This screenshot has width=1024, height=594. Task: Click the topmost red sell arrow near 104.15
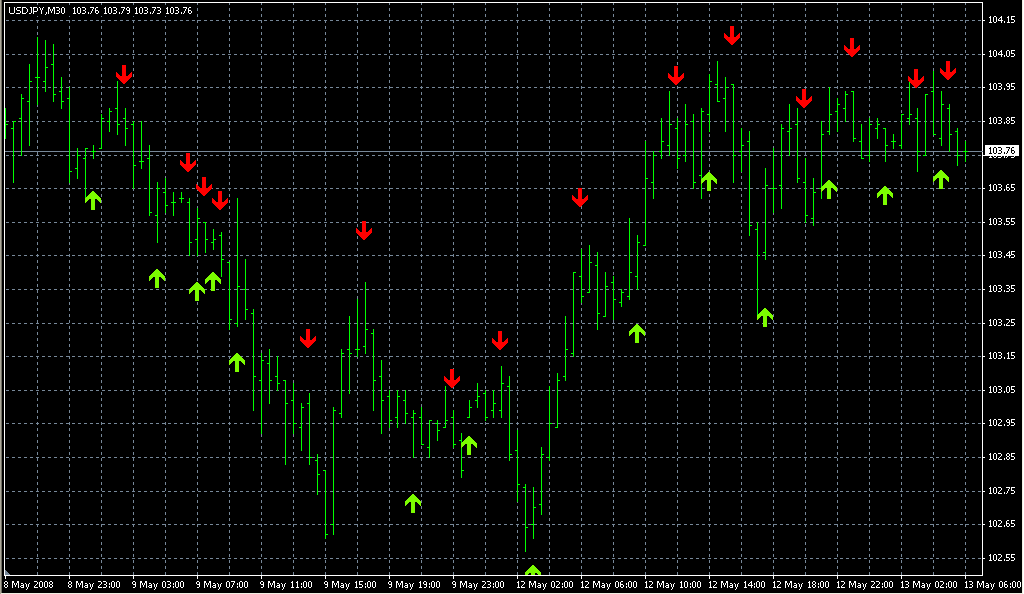[732, 36]
